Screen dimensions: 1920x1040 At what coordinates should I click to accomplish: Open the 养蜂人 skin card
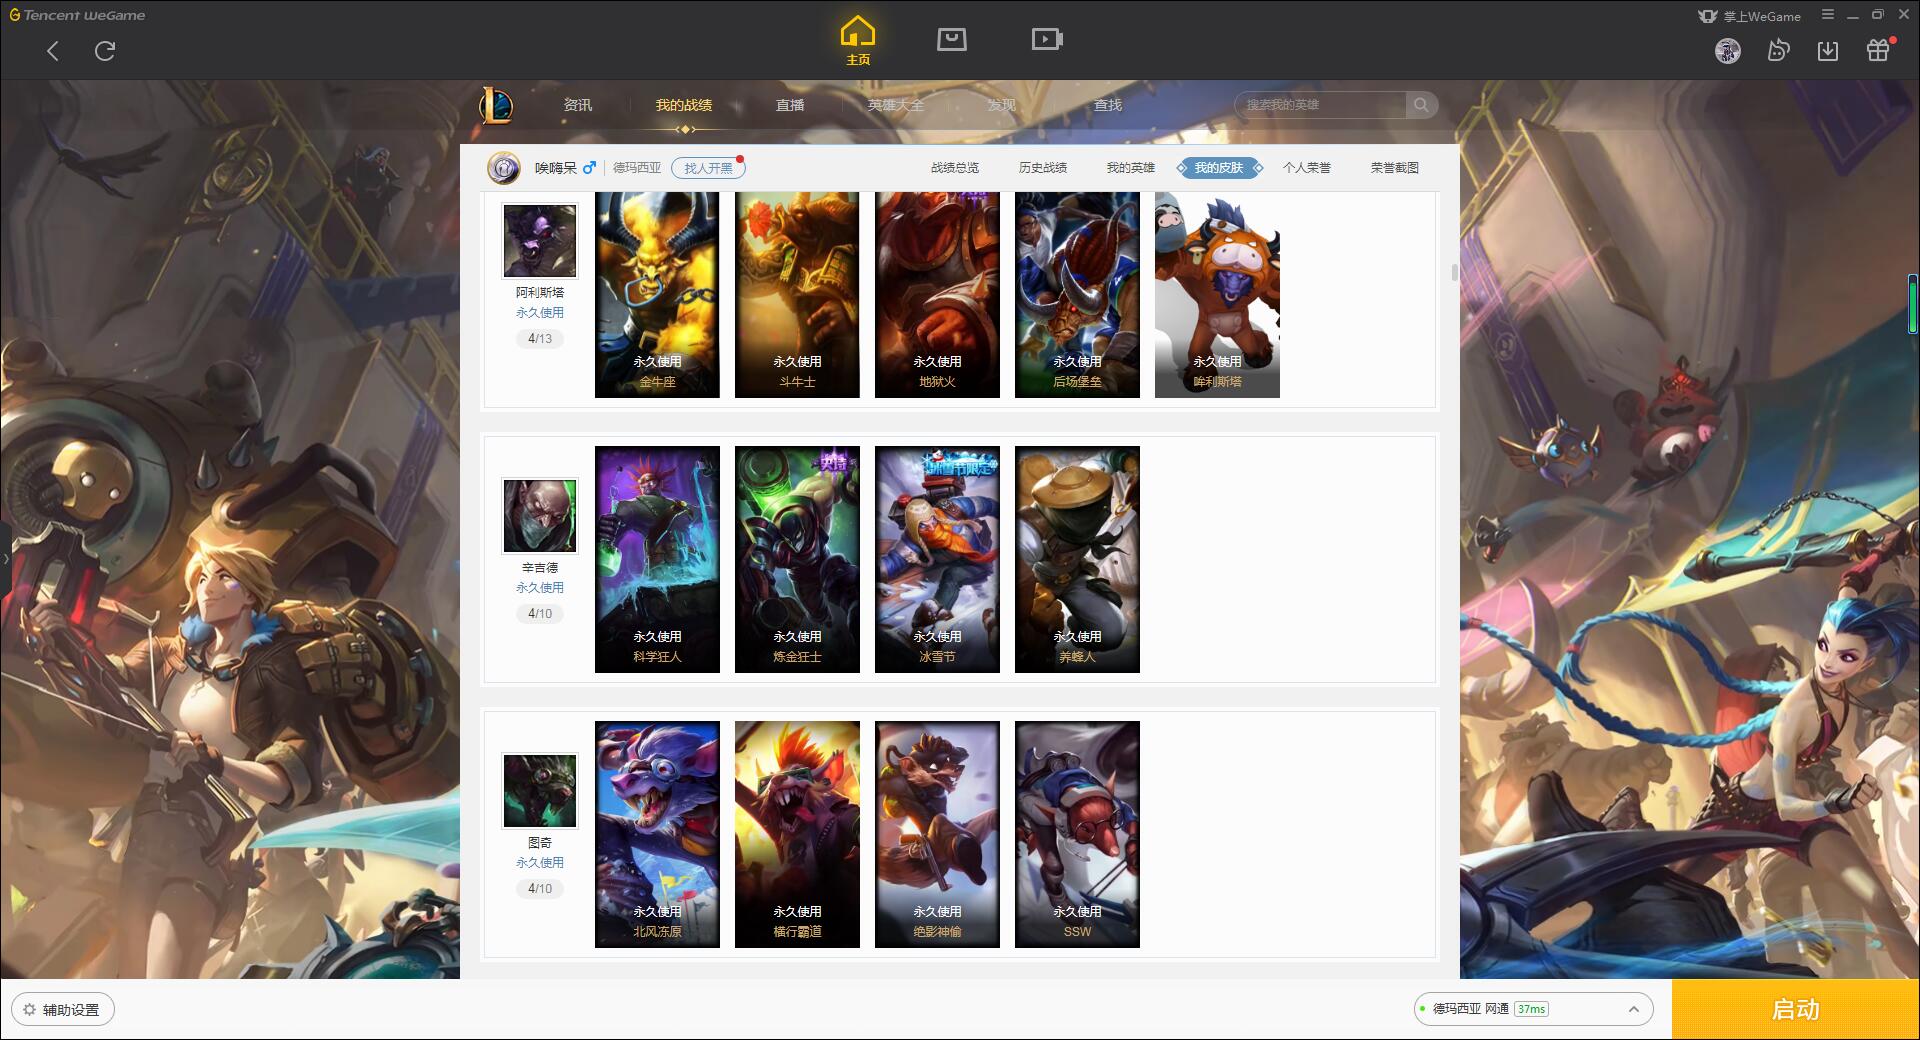pyautogui.click(x=1077, y=559)
